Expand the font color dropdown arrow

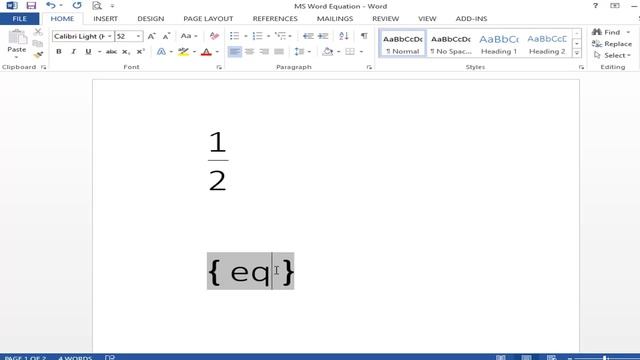pyautogui.click(x=217, y=52)
